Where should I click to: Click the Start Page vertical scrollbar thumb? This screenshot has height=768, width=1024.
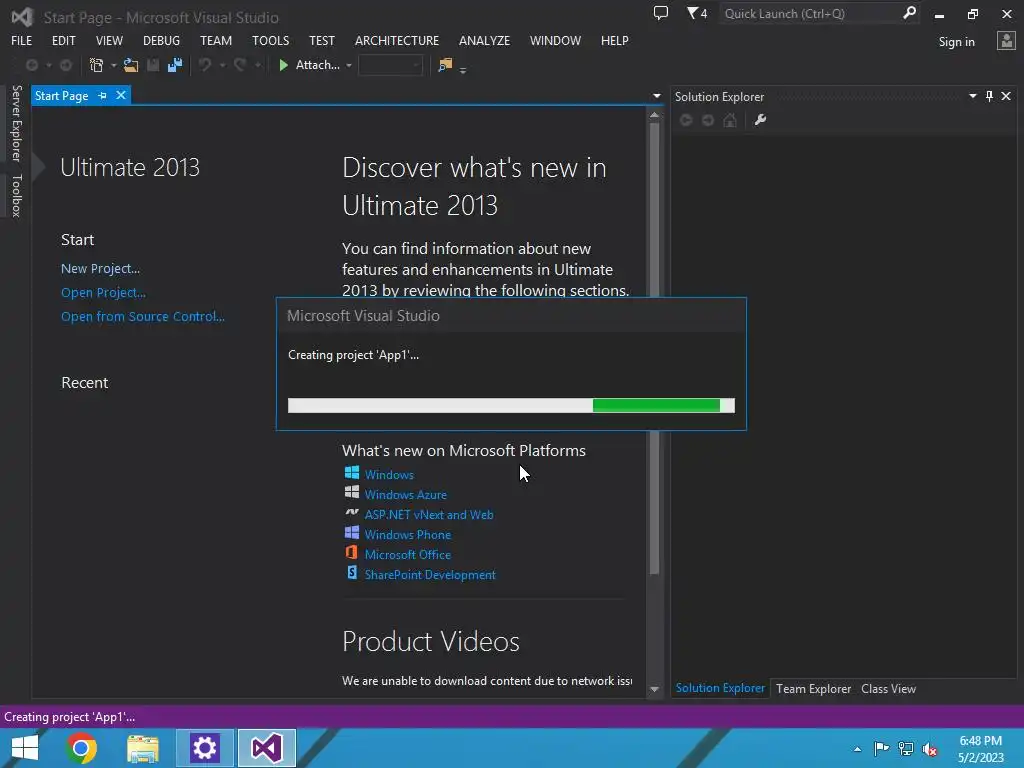pyautogui.click(x=654, y=349)
